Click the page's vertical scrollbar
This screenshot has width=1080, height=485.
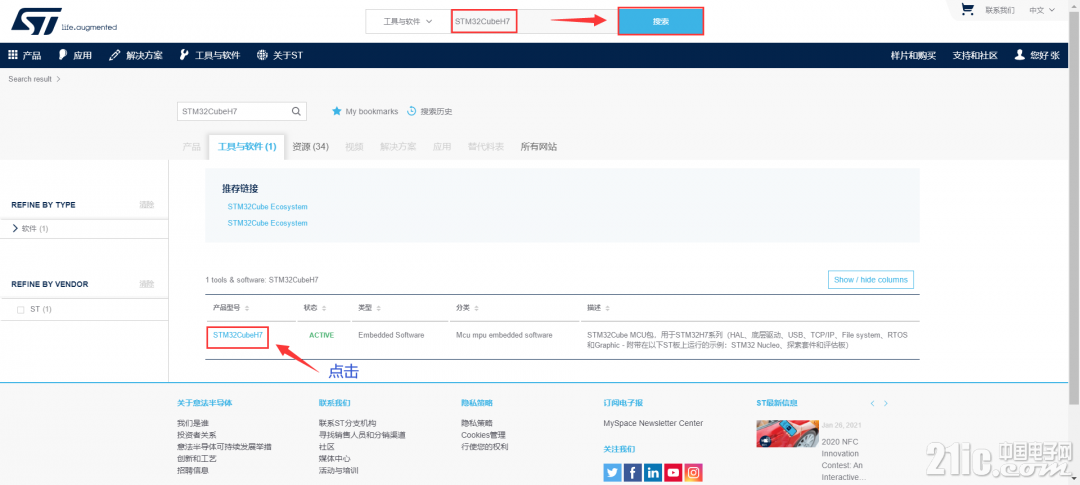pyautogui.click(x=1076, y=207)
